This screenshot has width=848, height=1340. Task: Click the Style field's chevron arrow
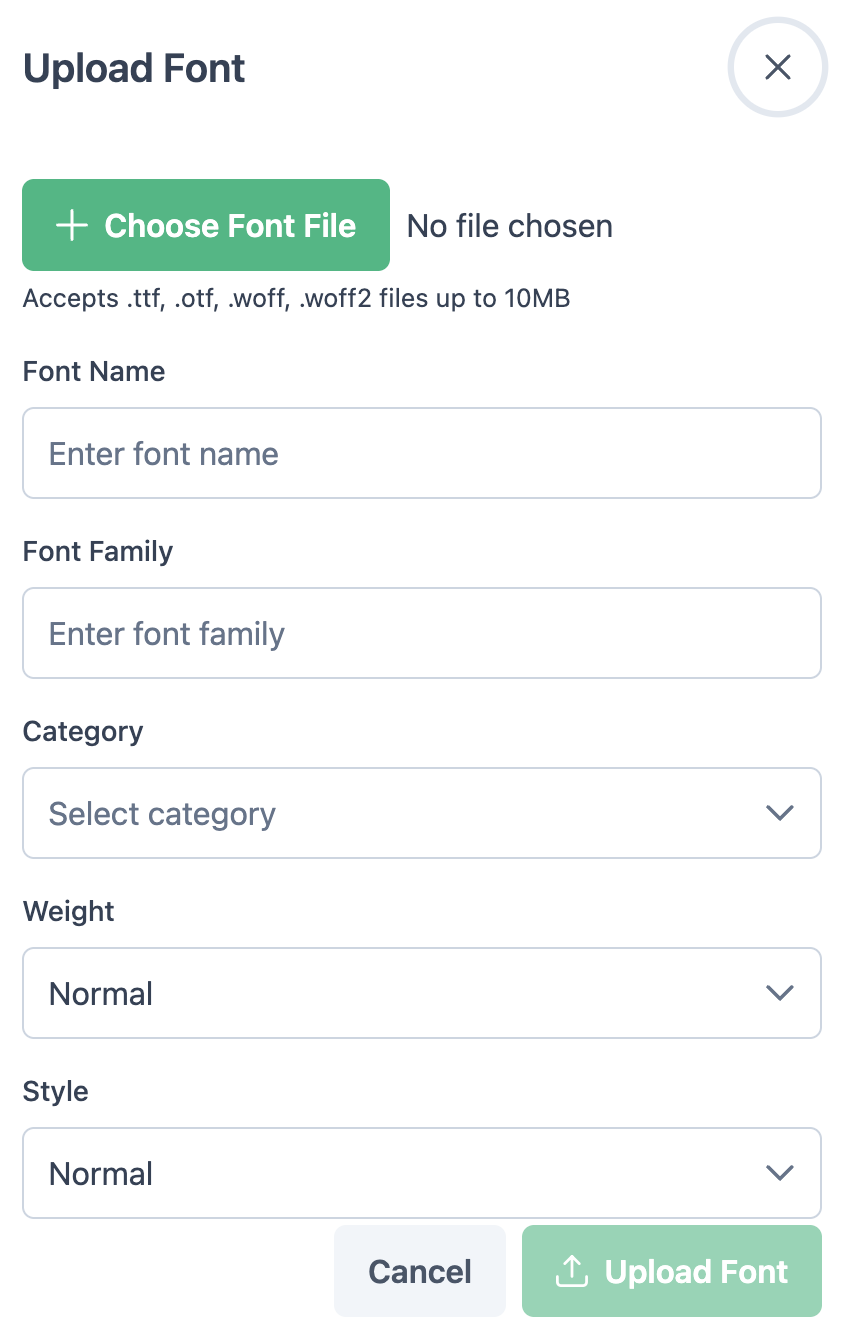(779, 1173)
